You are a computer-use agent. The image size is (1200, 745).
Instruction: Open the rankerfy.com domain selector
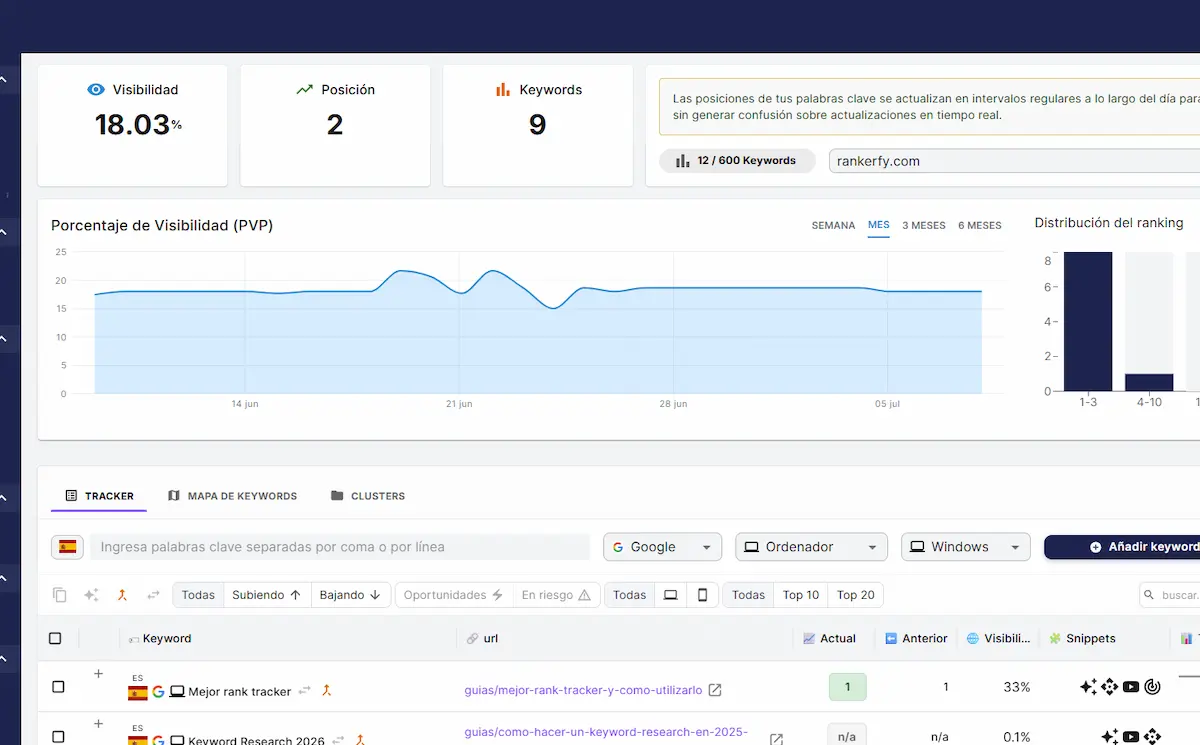[1014, 161]
